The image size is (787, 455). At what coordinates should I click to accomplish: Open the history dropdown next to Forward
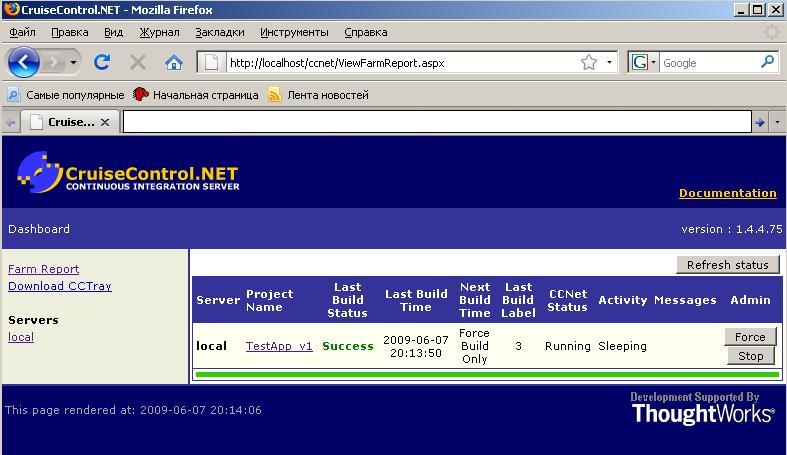coord(73,63)
